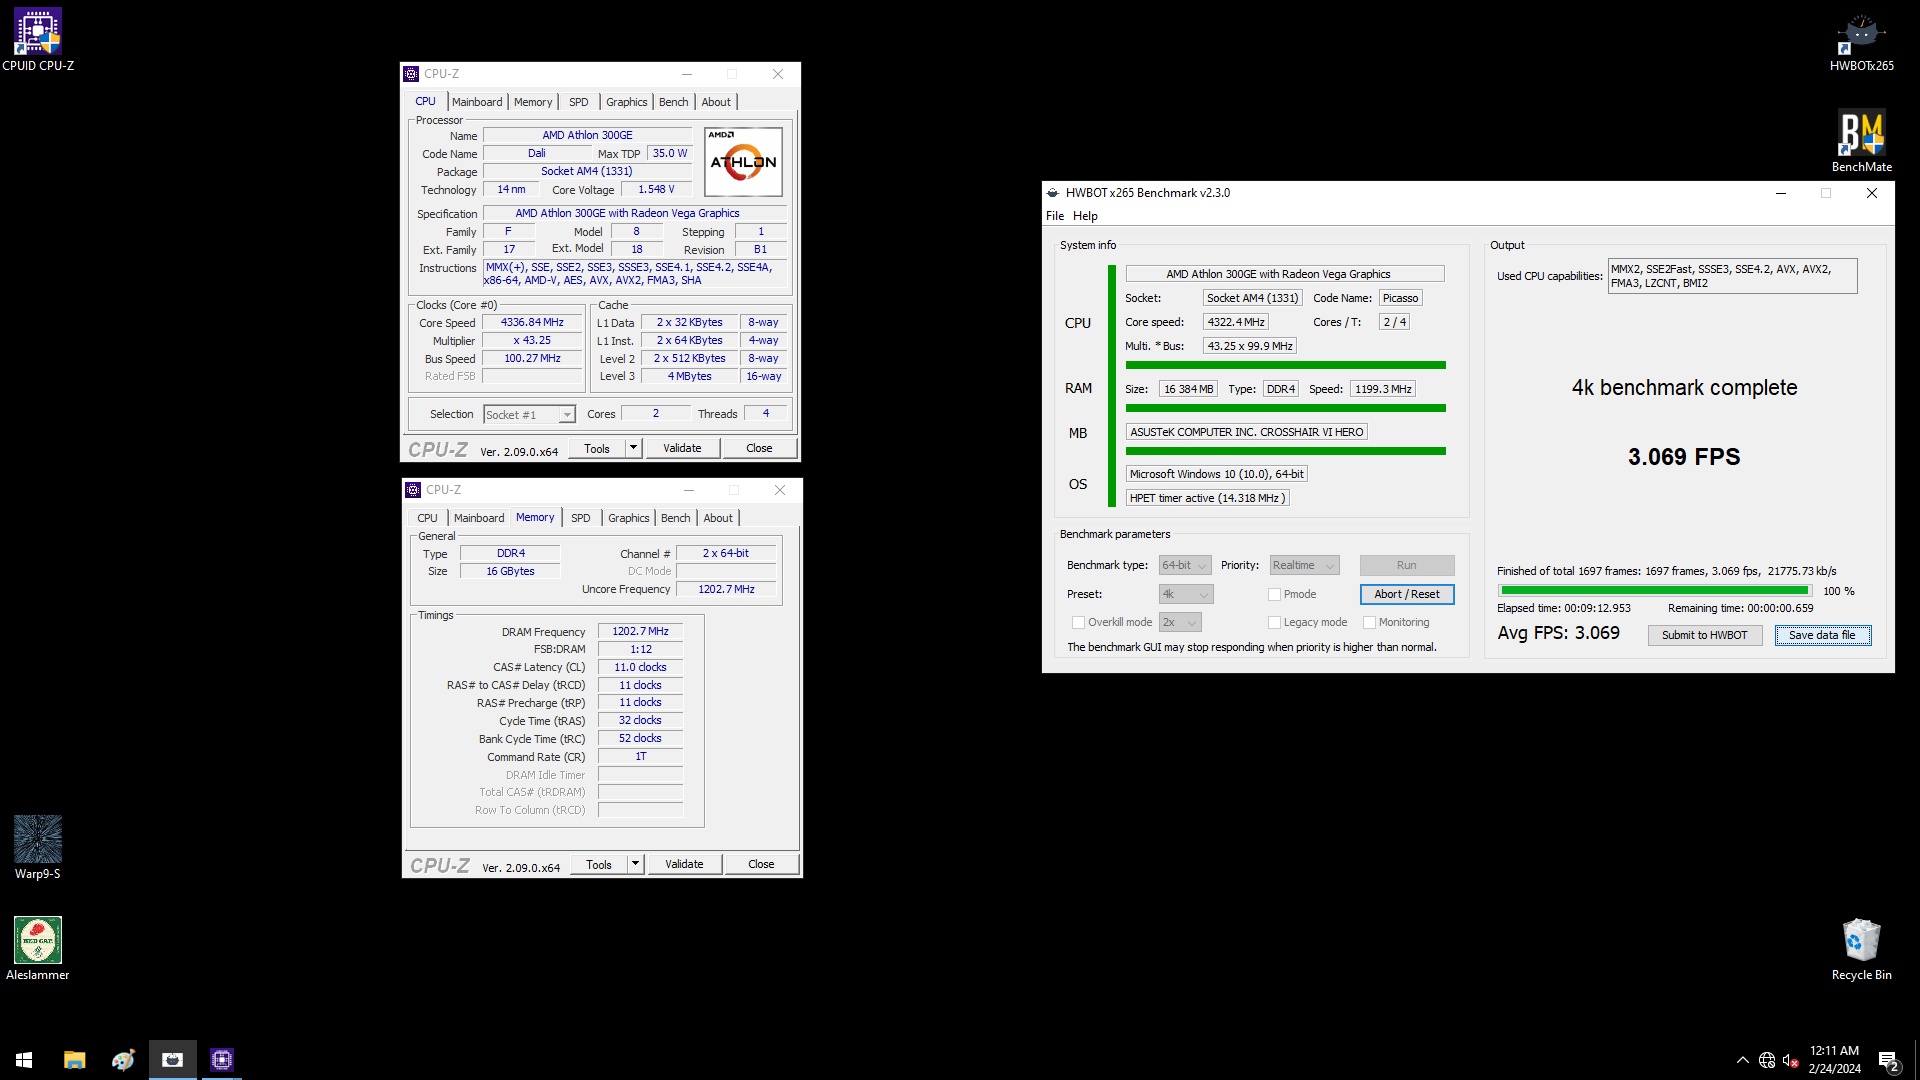Open the Recycle Bin
1920x1080 pixels.
(1861, 949)
